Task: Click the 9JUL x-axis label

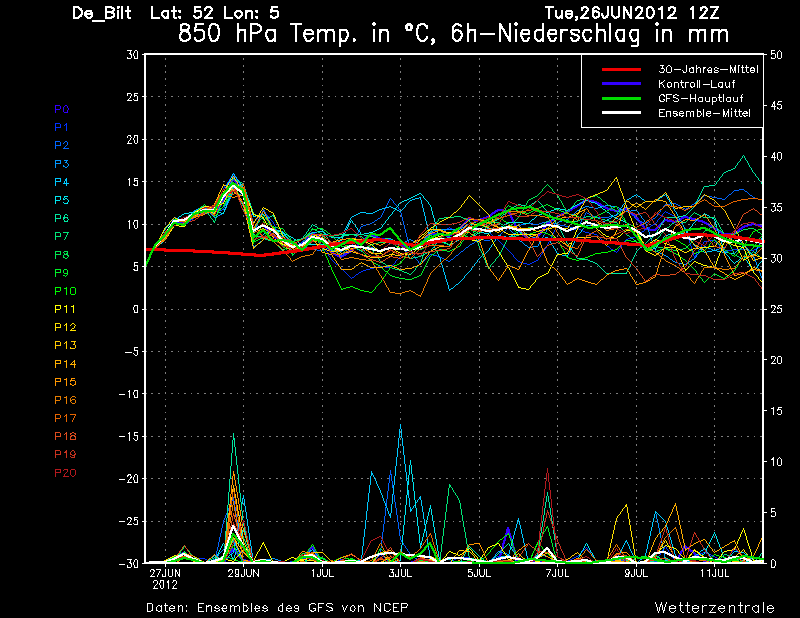Action: click(x=636, y=573)
